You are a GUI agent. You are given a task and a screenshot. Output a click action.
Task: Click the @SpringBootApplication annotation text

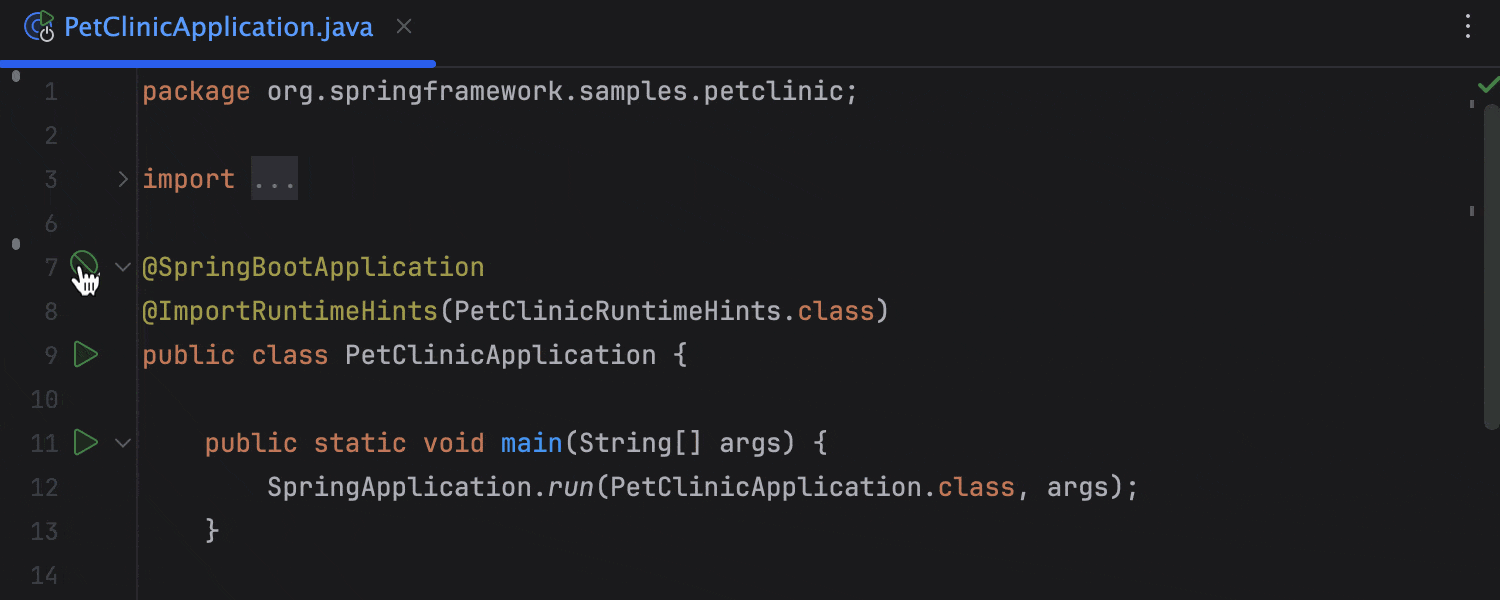[x=312, y=266]
